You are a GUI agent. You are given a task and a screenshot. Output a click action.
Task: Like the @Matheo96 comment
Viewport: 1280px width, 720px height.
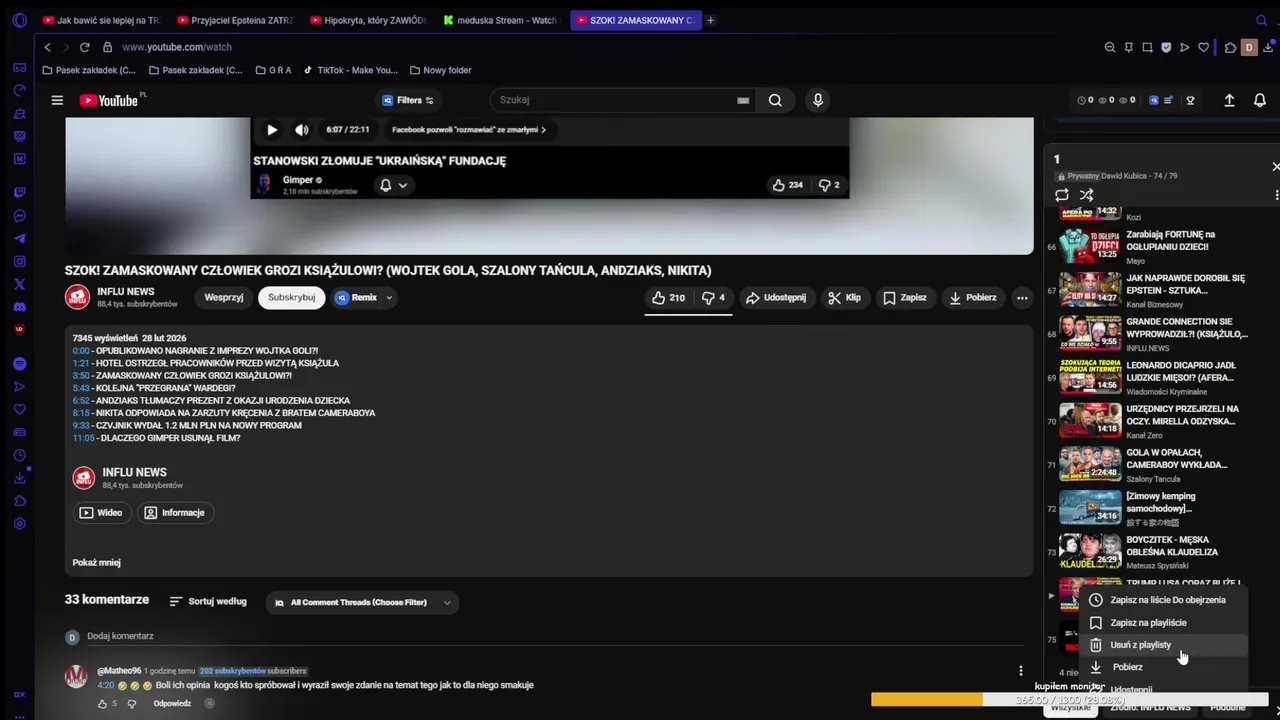[x=102, y=704]
